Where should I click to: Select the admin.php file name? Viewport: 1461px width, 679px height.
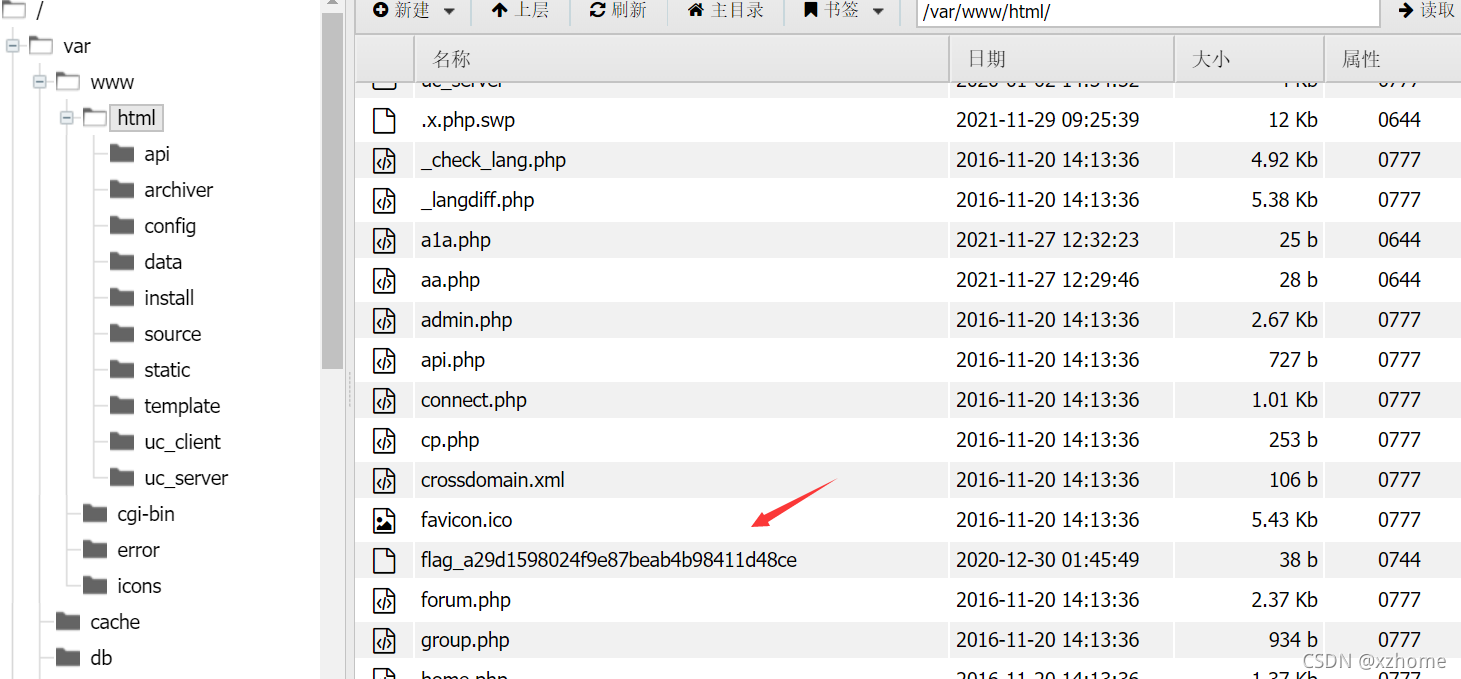coord(466,320)
